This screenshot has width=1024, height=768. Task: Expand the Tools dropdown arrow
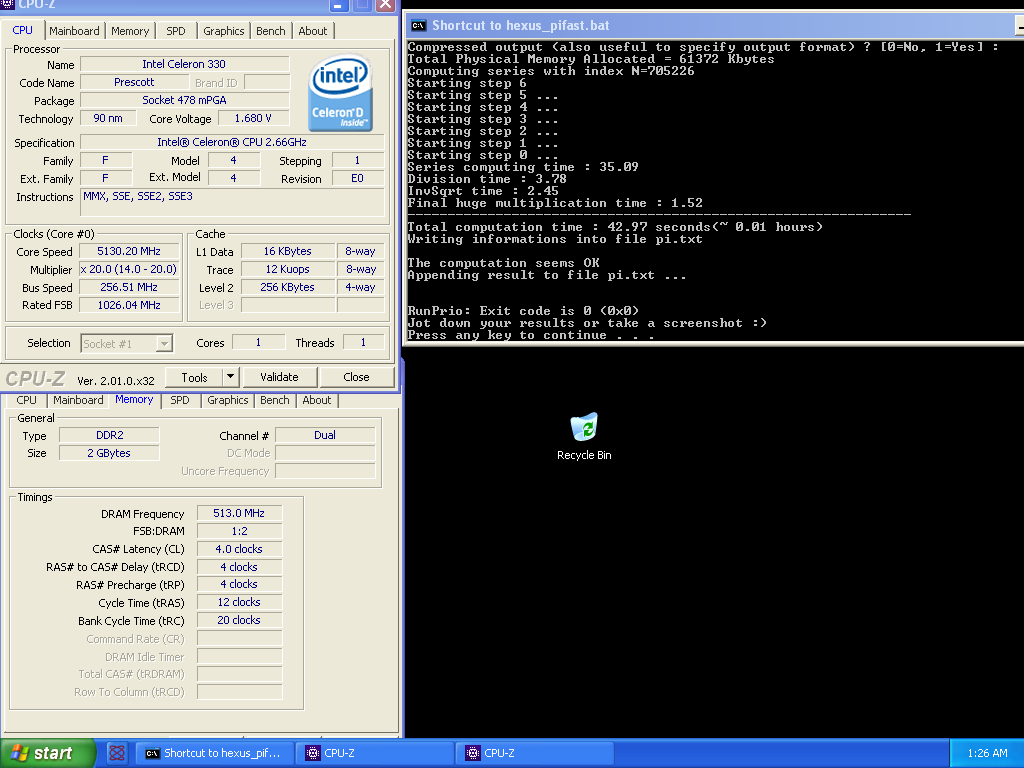point(231,377)
